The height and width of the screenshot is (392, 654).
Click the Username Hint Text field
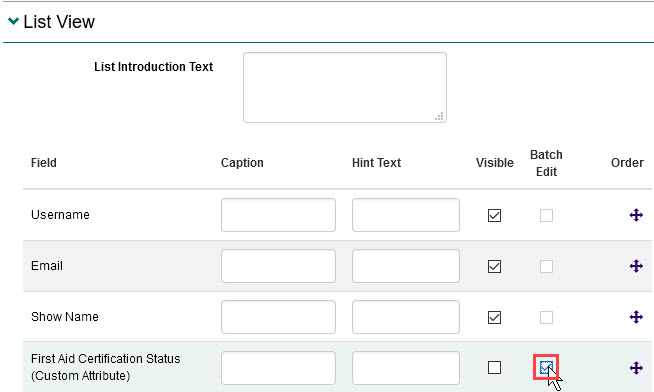(x=406, y=215)
